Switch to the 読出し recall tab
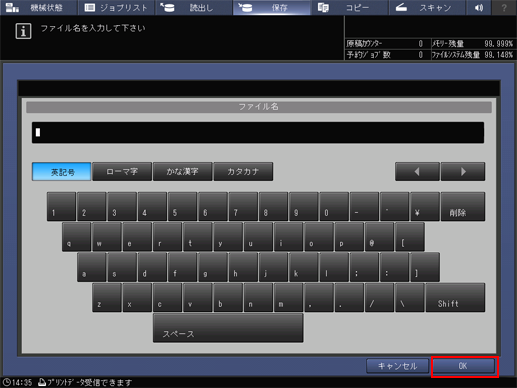The width and height of the screenshot is (517, 388). tap(194, 7)
